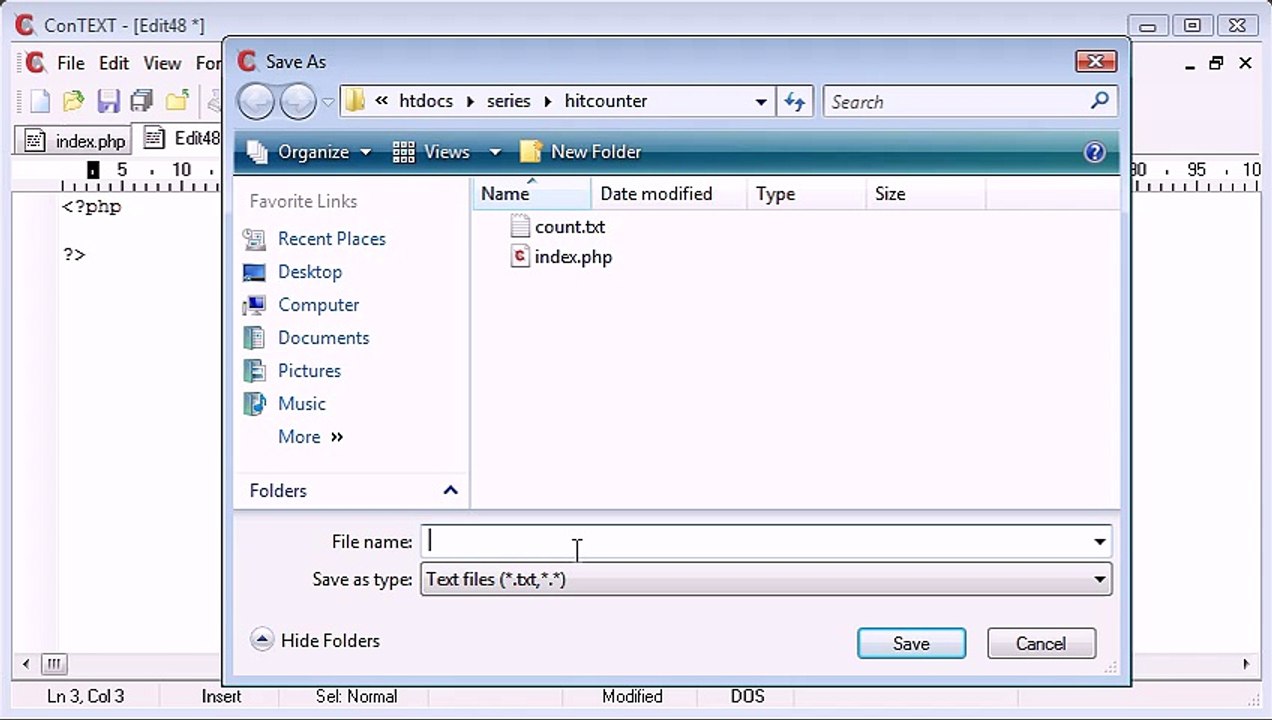Click the editor scroll left arrow
The height and width of the screenshot is (720, 1272).
click(x=26, y=664)
